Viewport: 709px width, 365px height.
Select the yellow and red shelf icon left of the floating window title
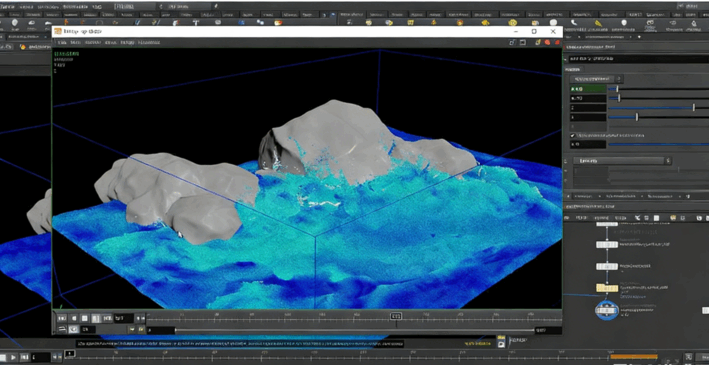[x=277, y=22]
